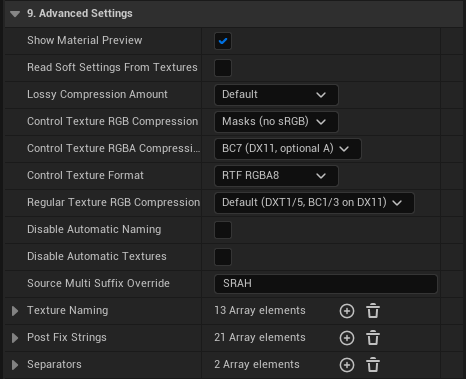Remove all Separators array elements

pos(373,365)
